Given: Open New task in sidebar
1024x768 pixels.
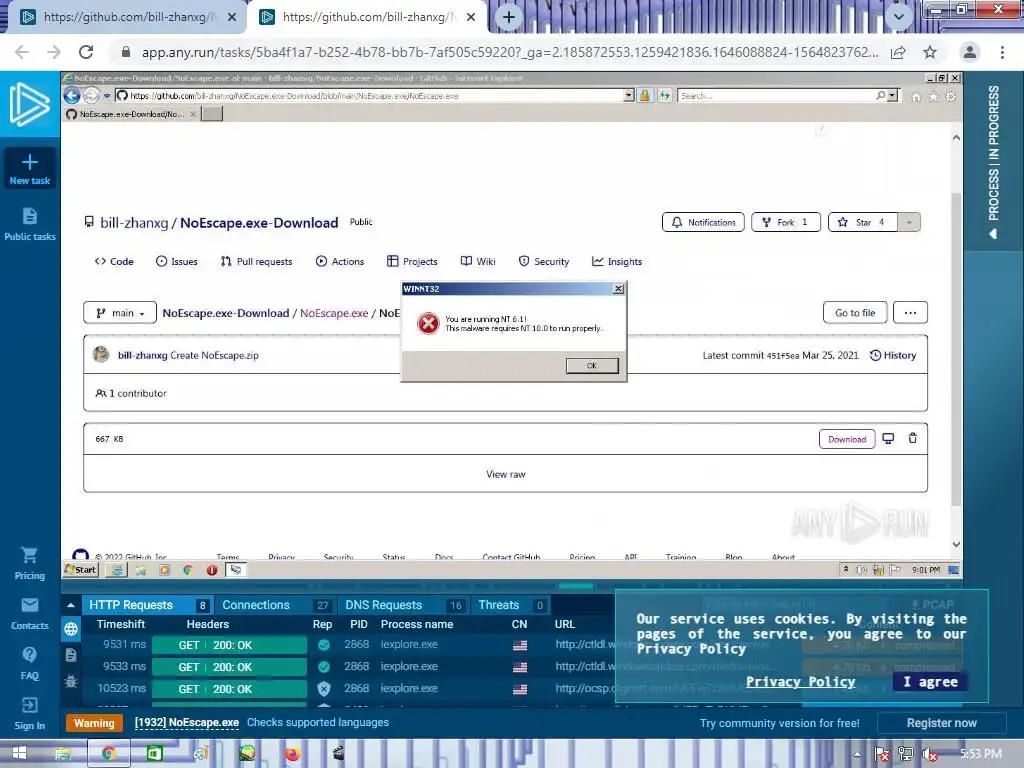Looking at the screenshot, I should pos(29,168).
